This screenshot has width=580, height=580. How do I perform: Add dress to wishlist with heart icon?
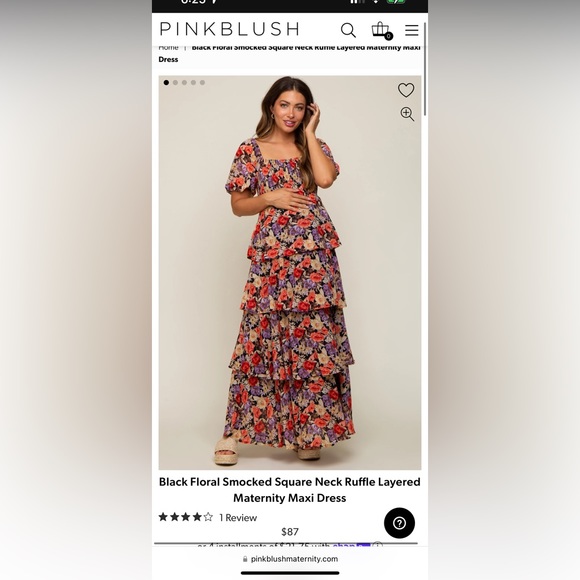coord(406,90)
